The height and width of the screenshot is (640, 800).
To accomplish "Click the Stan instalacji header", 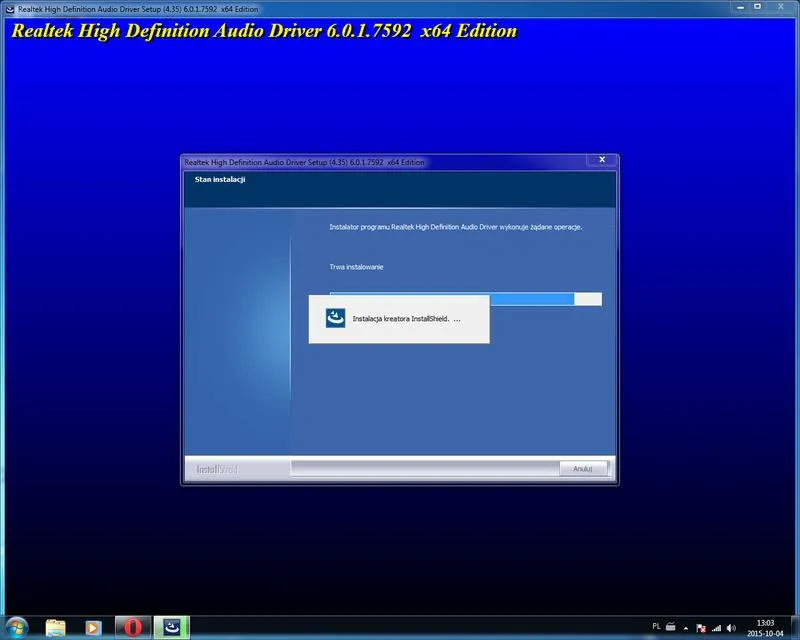I will coord(220,180).
